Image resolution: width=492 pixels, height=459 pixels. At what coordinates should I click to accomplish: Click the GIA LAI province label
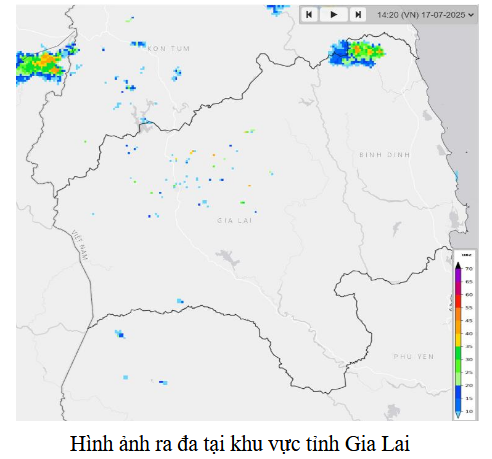(234, 220)
